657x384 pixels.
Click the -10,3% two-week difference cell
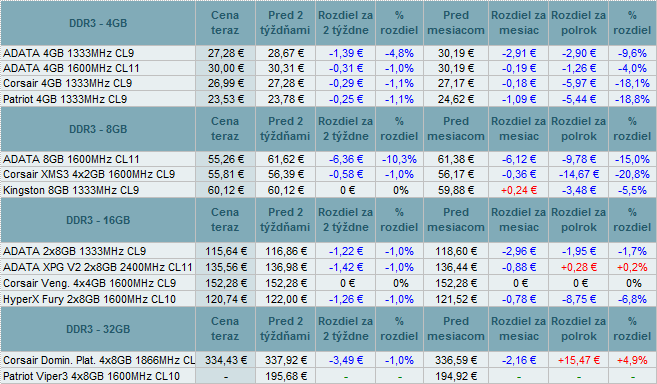tap(399, 159)
